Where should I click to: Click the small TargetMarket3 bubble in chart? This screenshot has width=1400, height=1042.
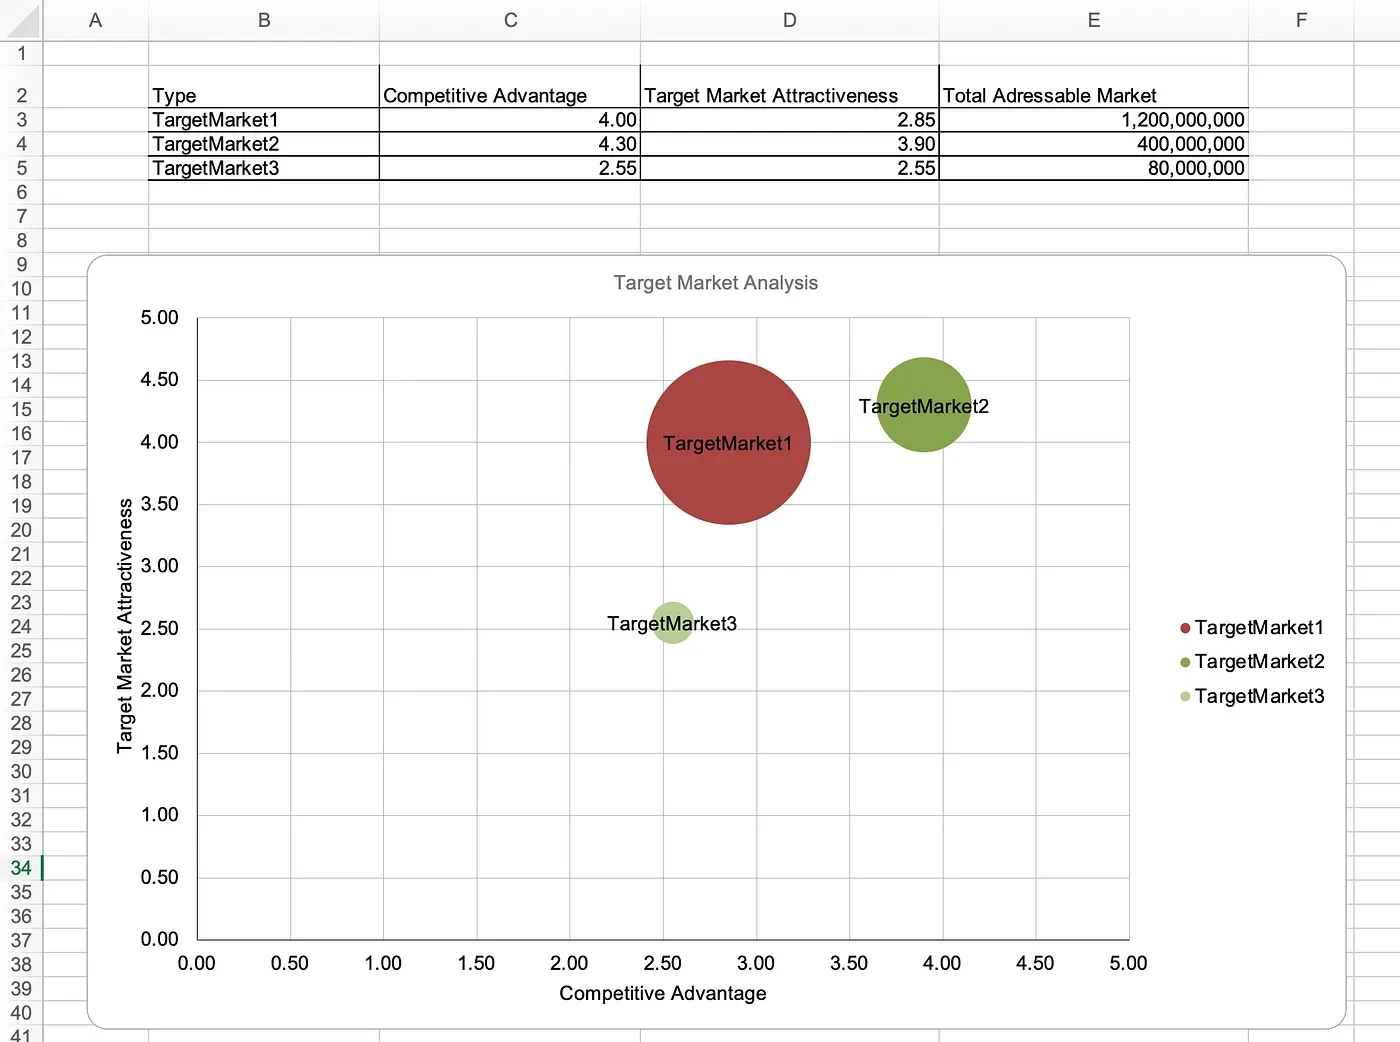(x=673, y=634)
